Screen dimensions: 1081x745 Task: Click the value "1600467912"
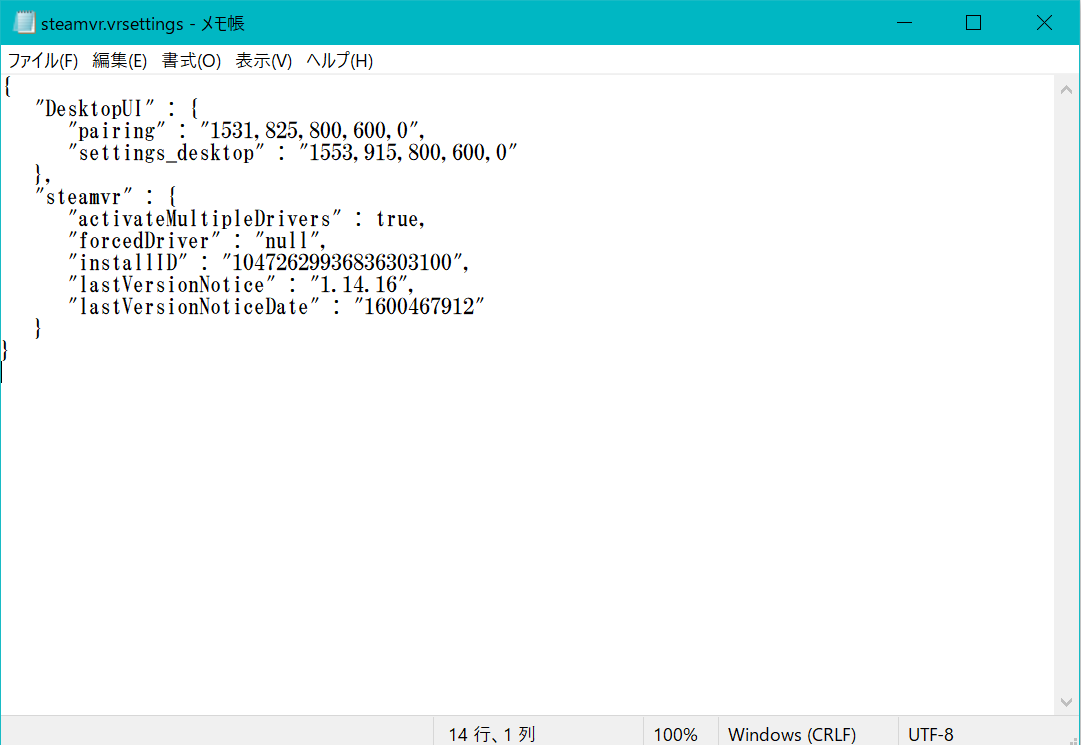420,307
